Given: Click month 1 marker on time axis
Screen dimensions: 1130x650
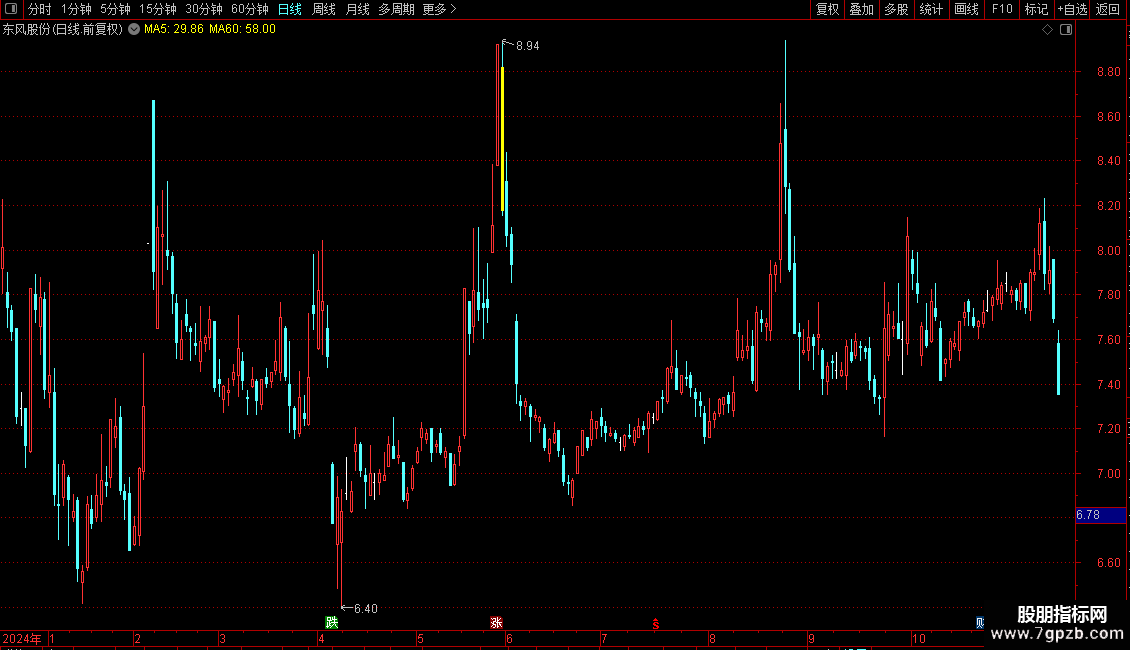Looking at the screenshot, I should pos(52,638).
